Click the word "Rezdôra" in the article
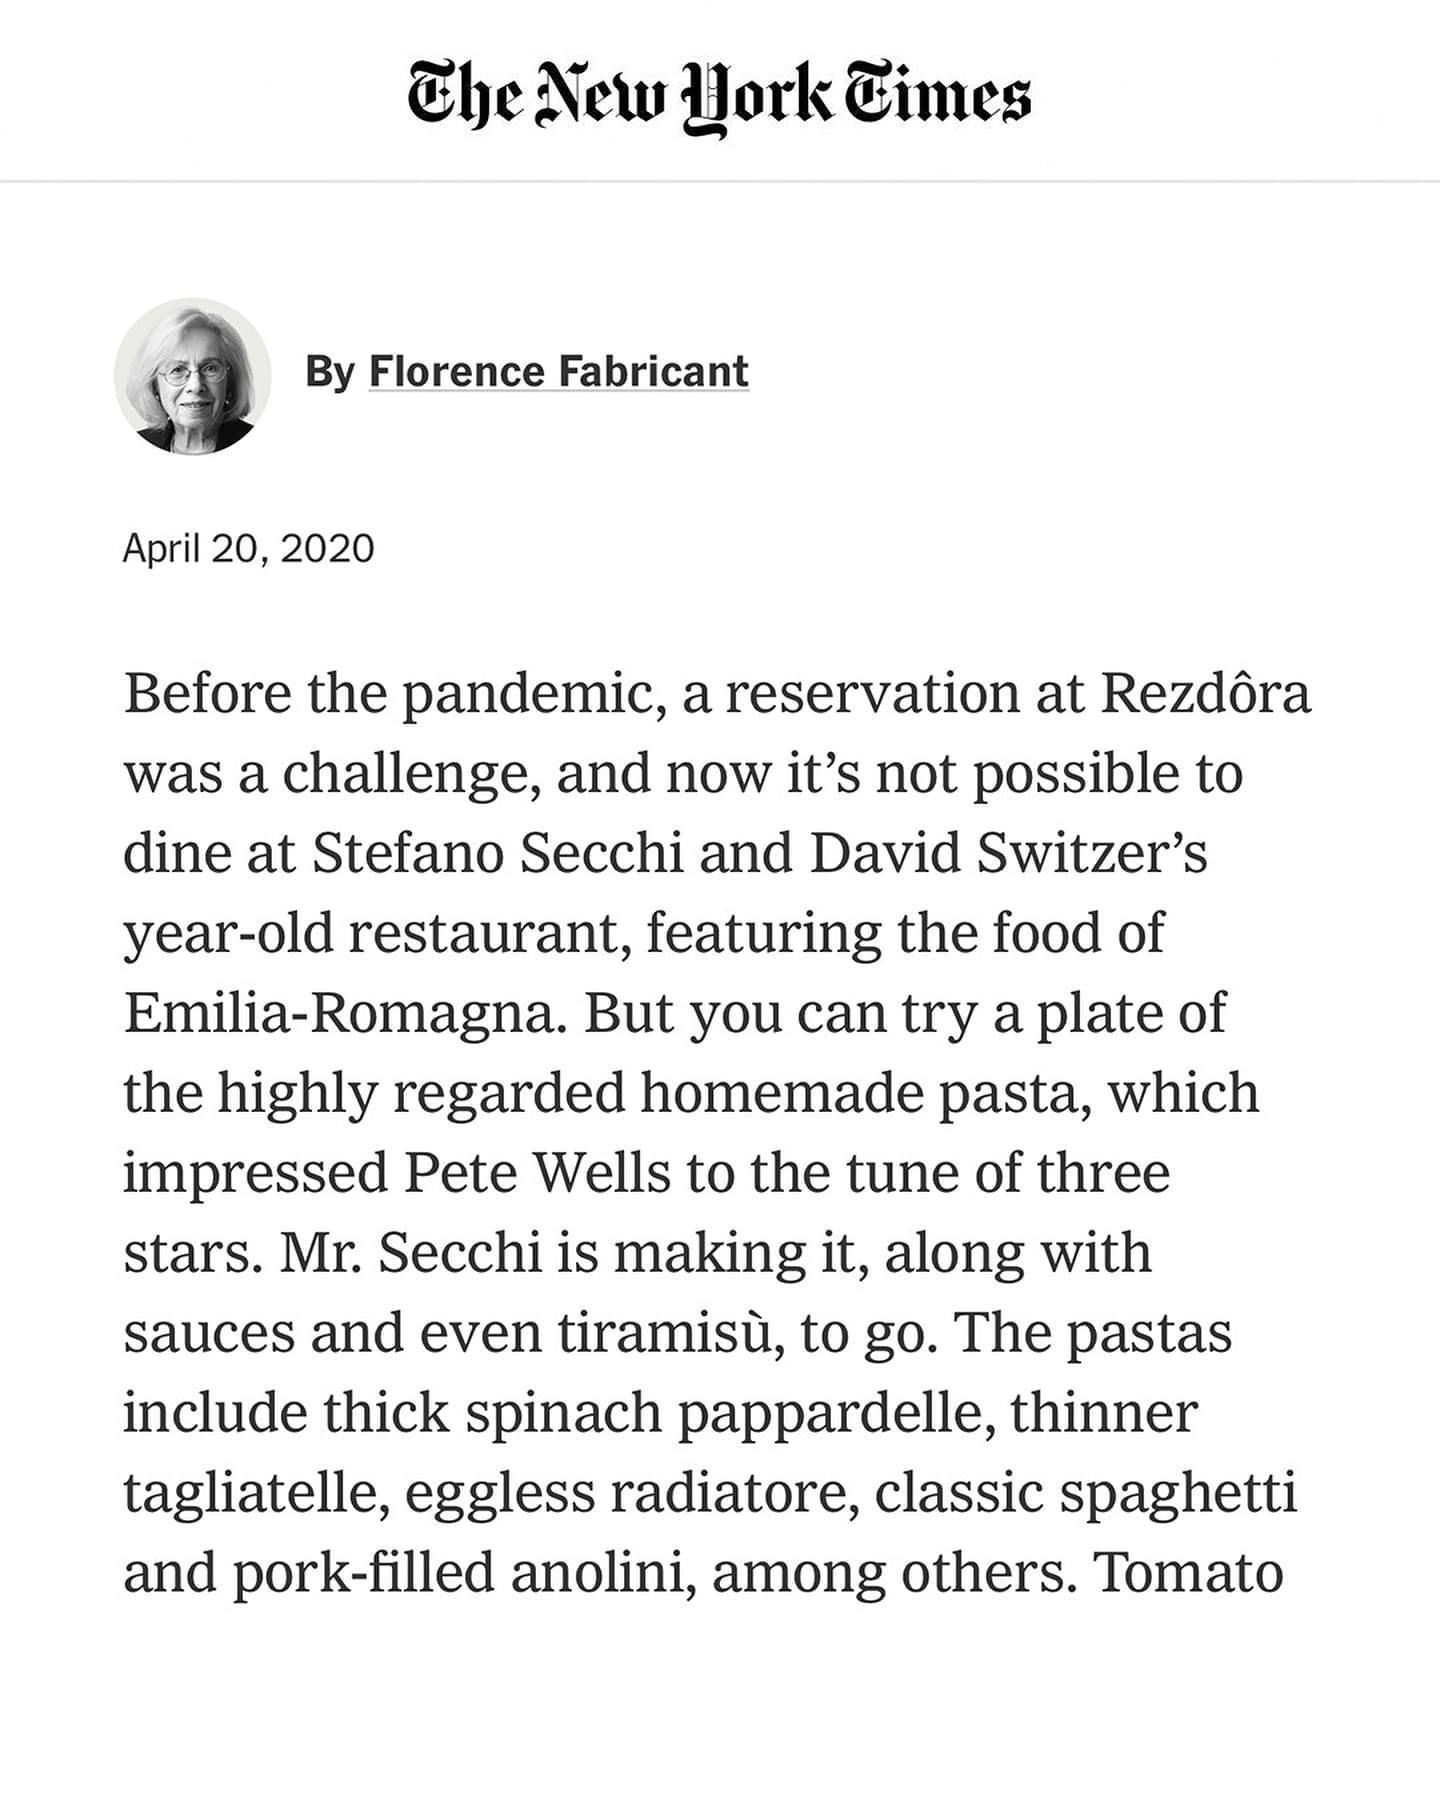Screen dimensions: 1440x1800 [1205, 694]
